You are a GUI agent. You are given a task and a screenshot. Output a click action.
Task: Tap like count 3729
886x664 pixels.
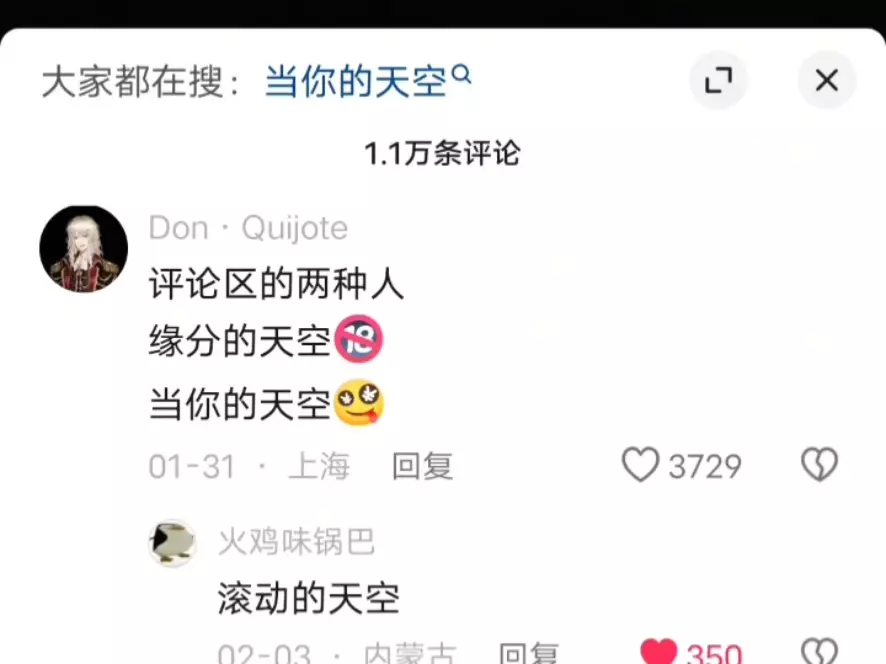[x=705, y=466]
